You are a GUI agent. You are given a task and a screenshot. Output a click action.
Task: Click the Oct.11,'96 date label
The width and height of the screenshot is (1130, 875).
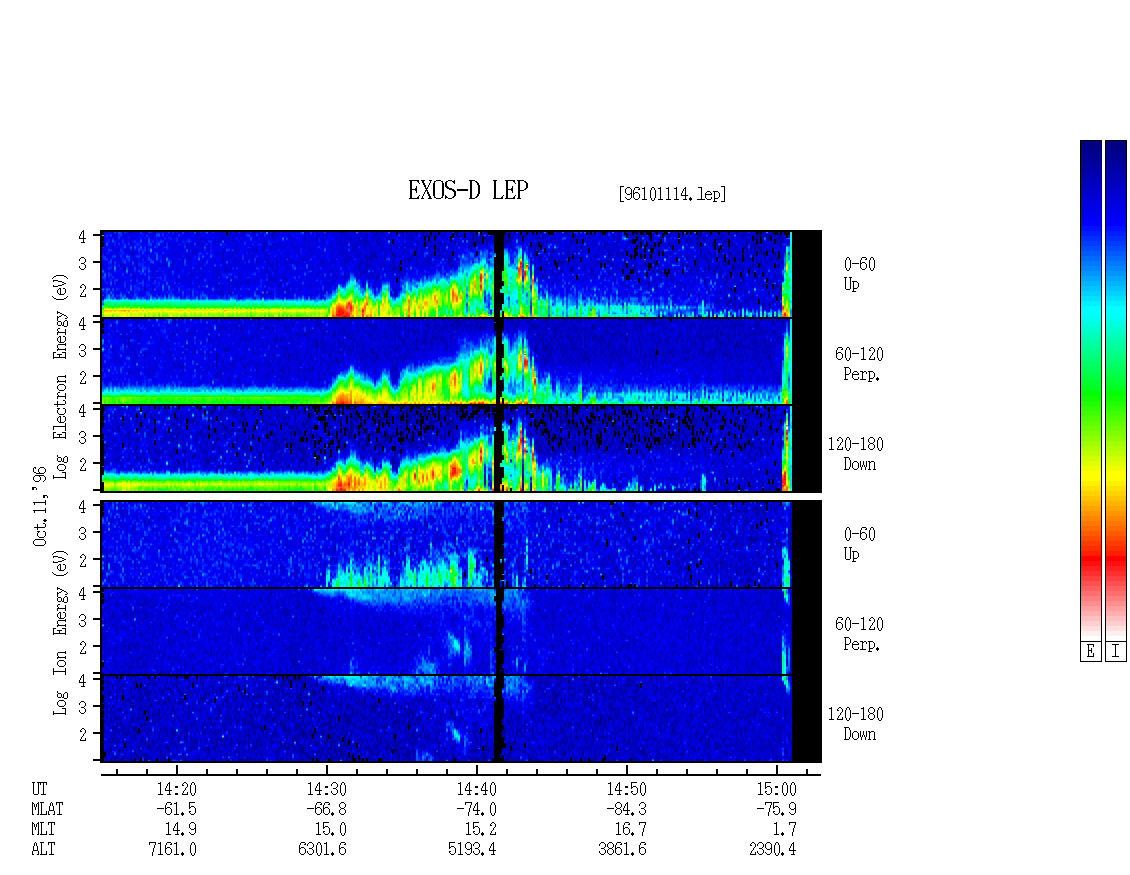(x=40, y=506)
